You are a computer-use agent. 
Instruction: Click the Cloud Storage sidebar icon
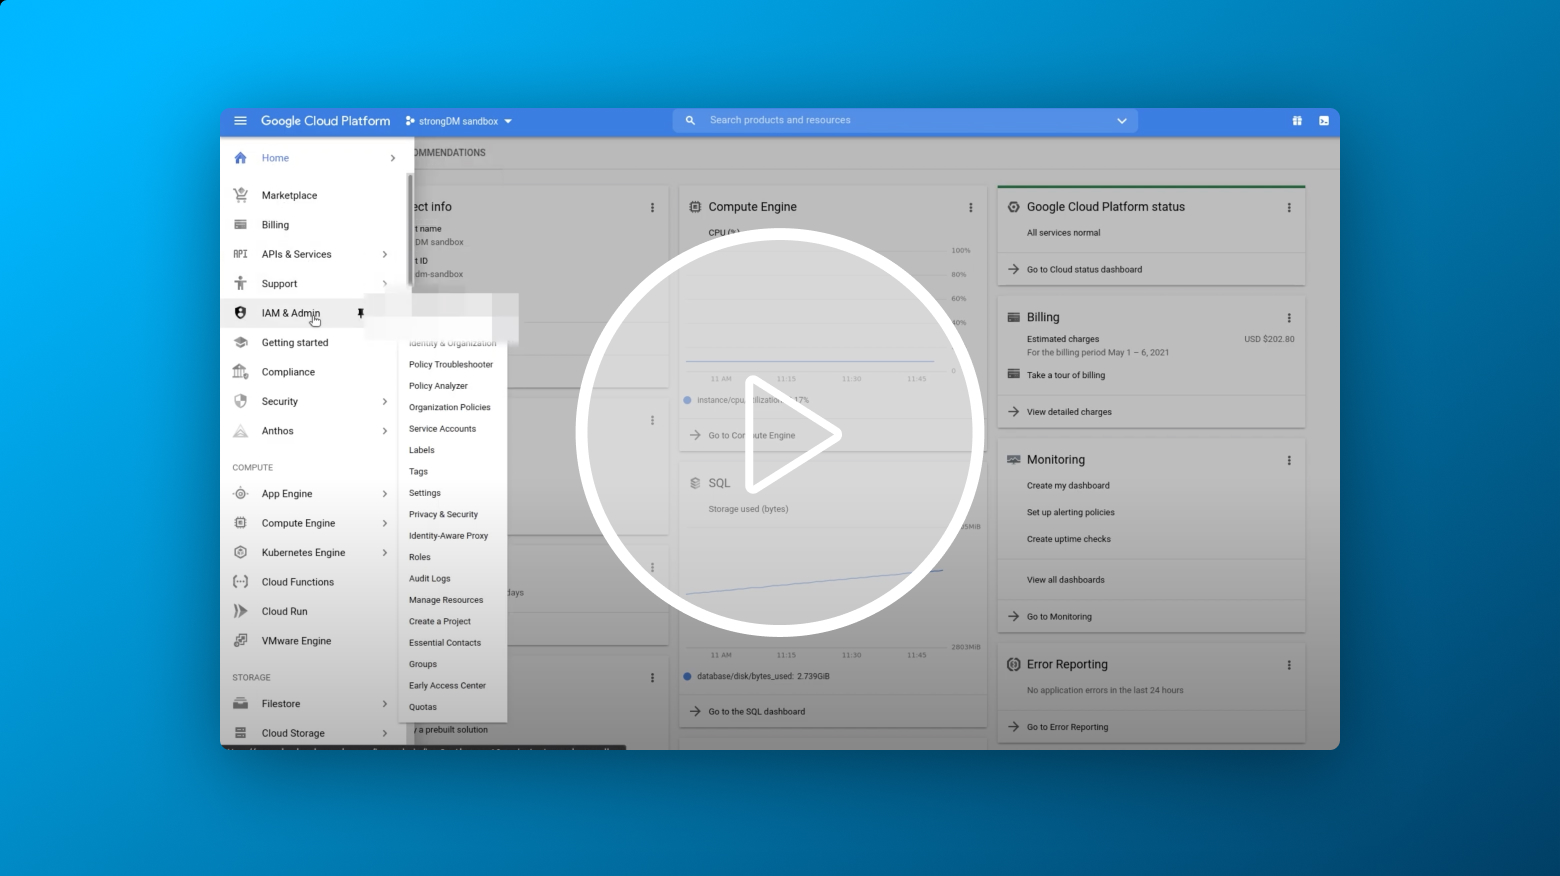pos(240,733)
